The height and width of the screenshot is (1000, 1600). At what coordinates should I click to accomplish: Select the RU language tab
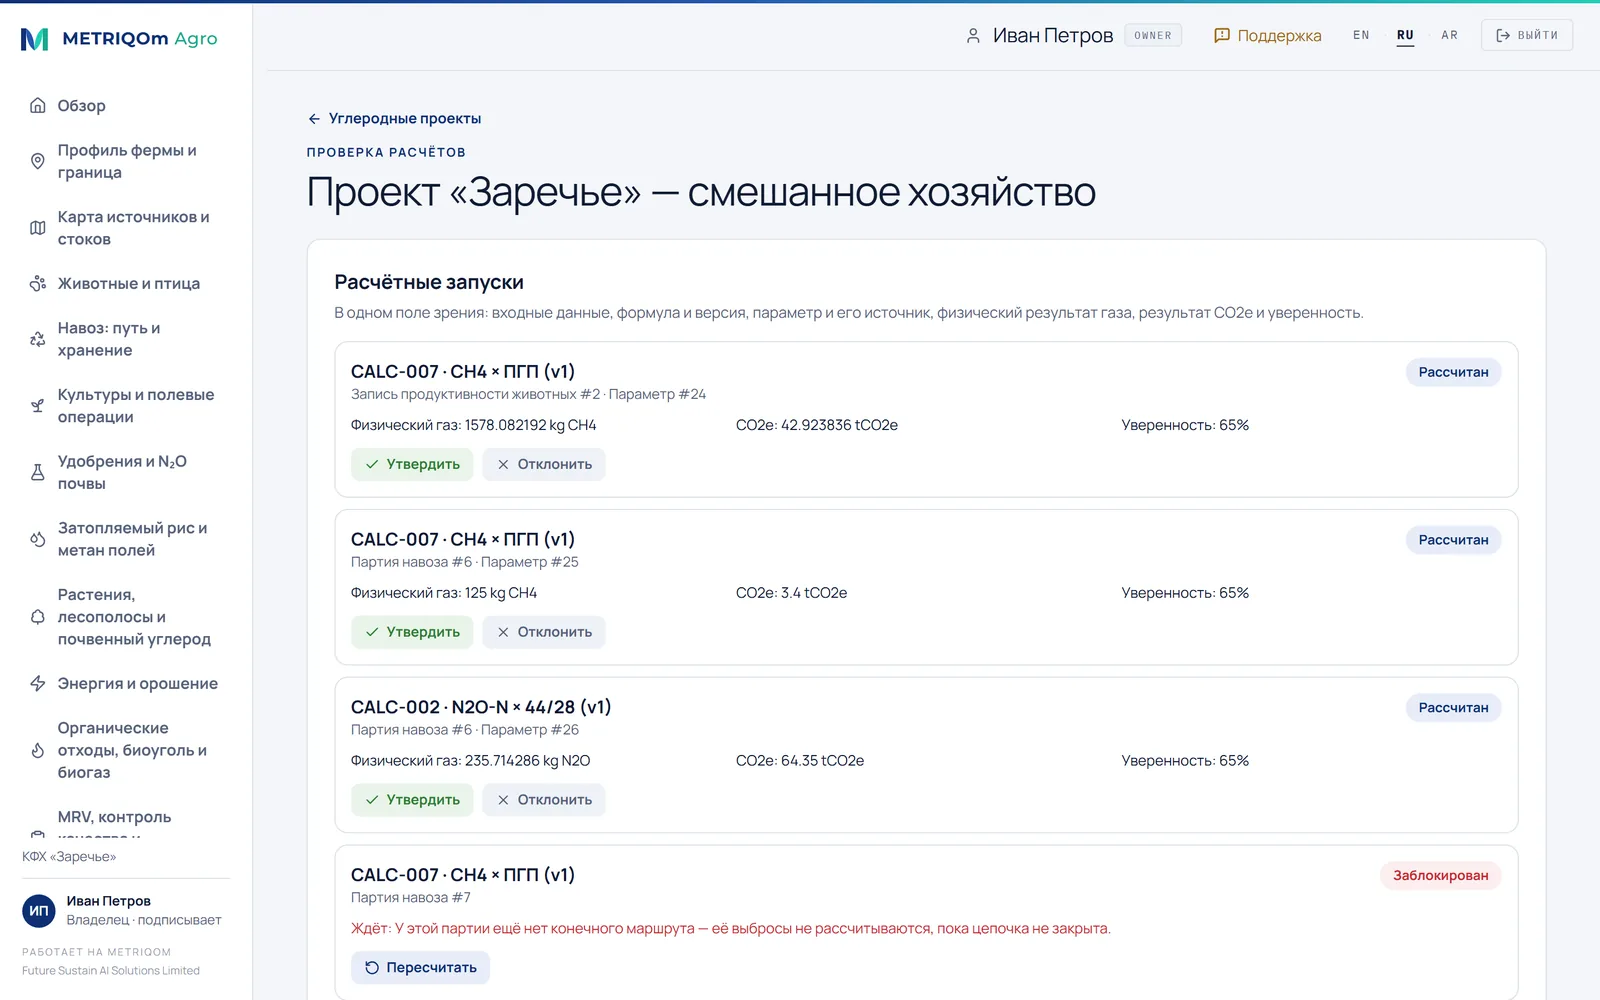[x=1405, y=35]
